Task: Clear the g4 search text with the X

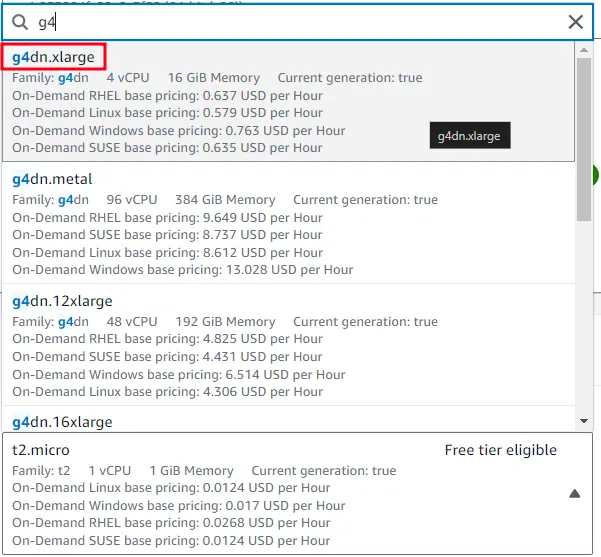Action: 575,22
